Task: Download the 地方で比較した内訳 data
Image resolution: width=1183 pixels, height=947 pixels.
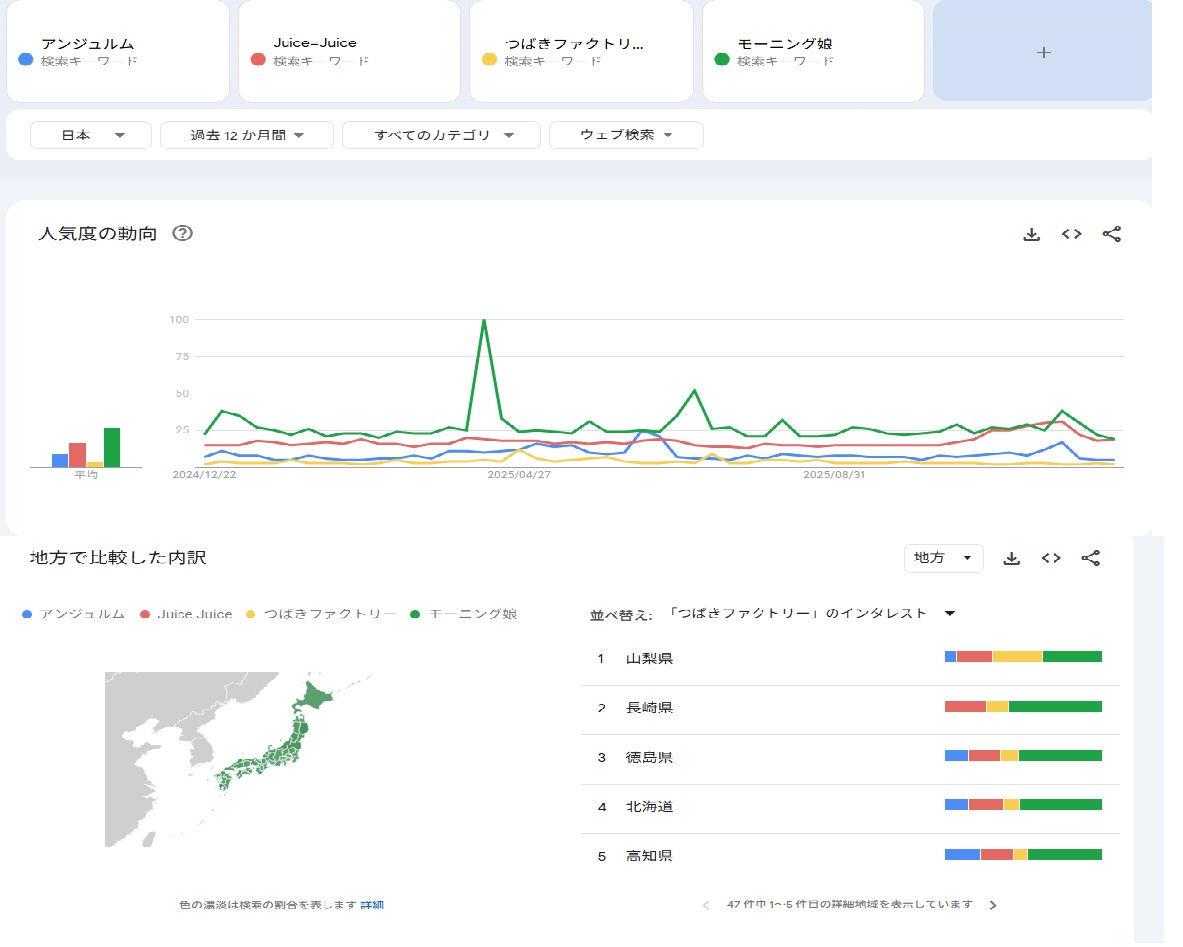Action: (x=1011, y=558)
